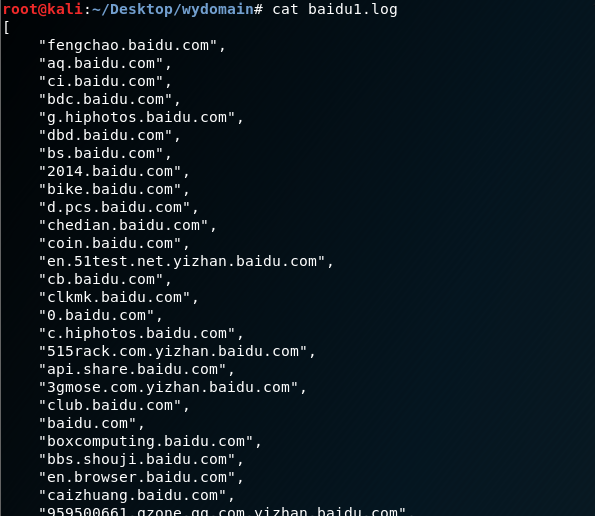Click the fengchao.baidu.com line

tap(132, 46)
